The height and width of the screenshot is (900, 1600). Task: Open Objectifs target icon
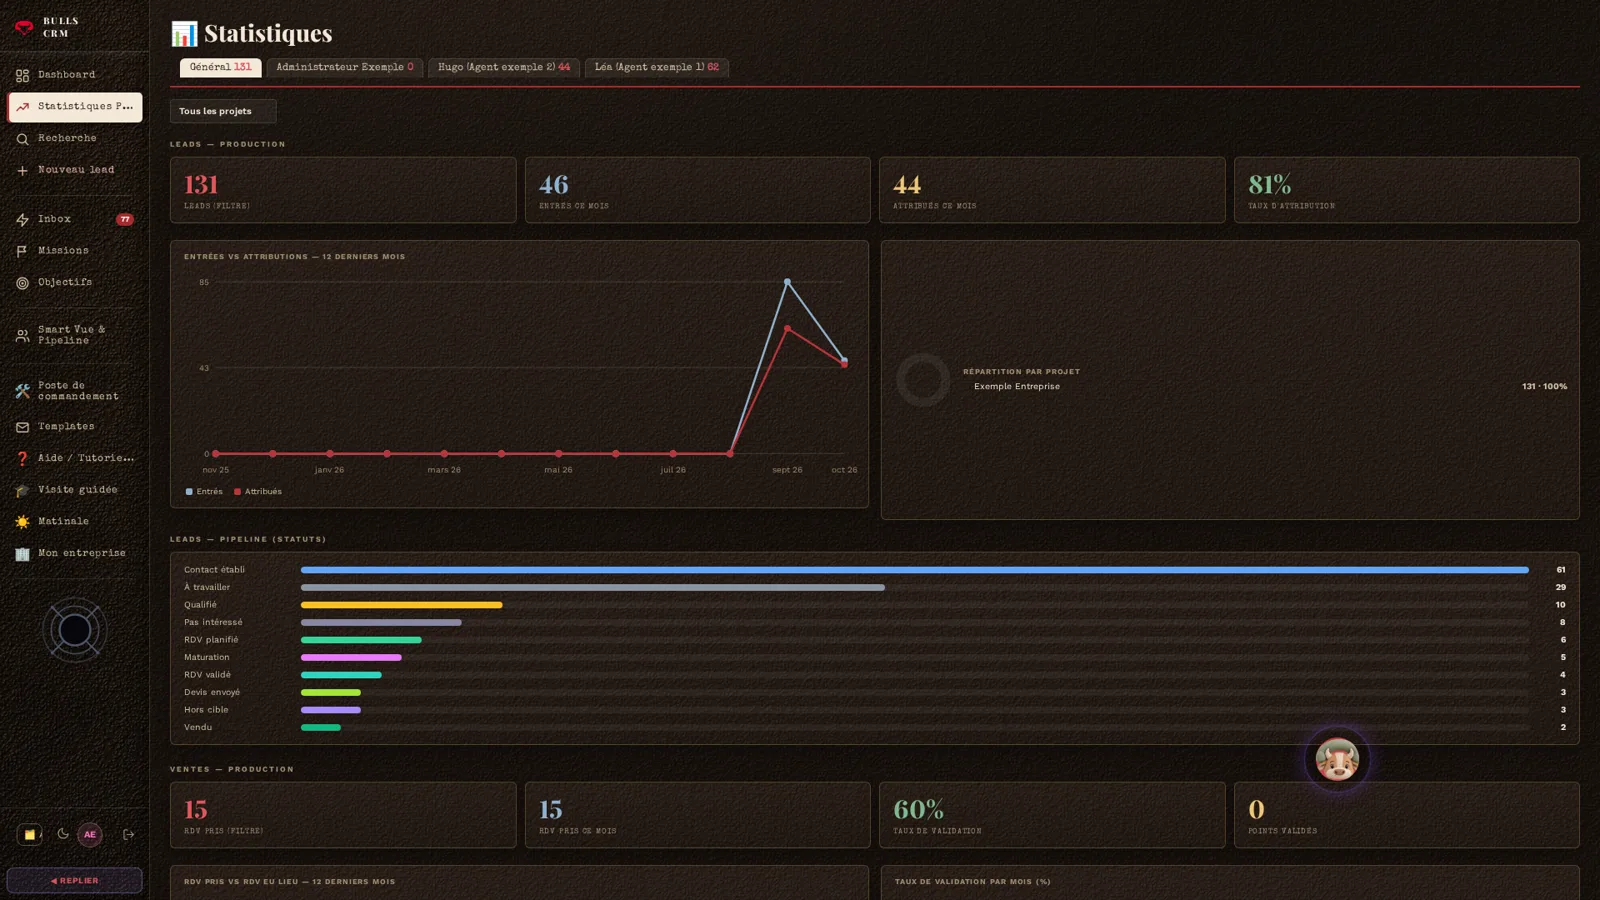pos(22,283)
